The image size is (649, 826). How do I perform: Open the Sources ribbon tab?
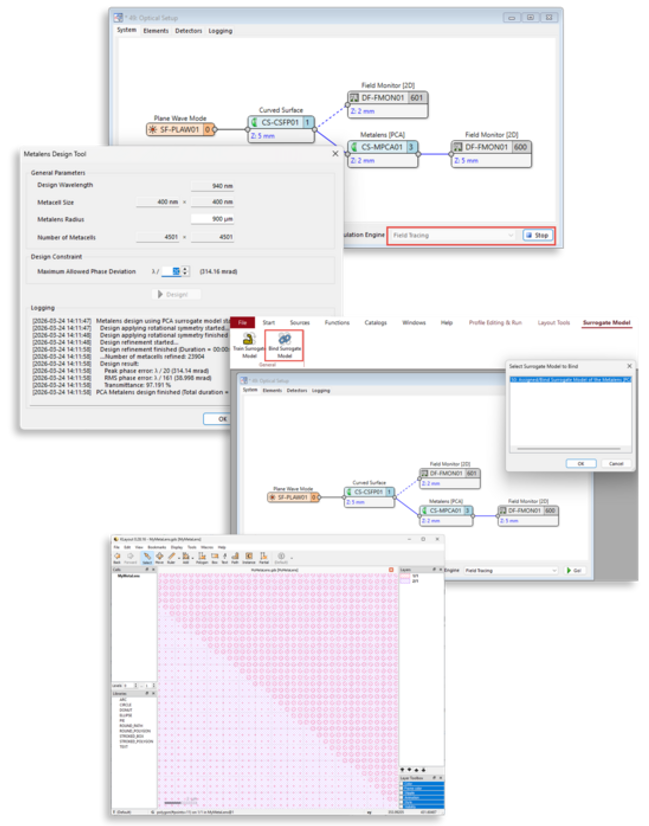(299, 323)
